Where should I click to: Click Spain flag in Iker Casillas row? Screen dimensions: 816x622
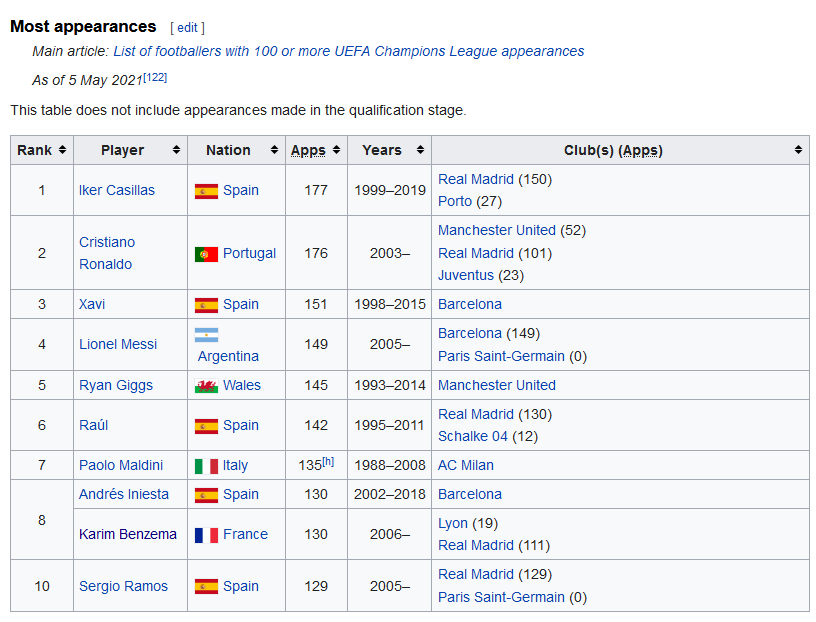[x=206, y=191]
